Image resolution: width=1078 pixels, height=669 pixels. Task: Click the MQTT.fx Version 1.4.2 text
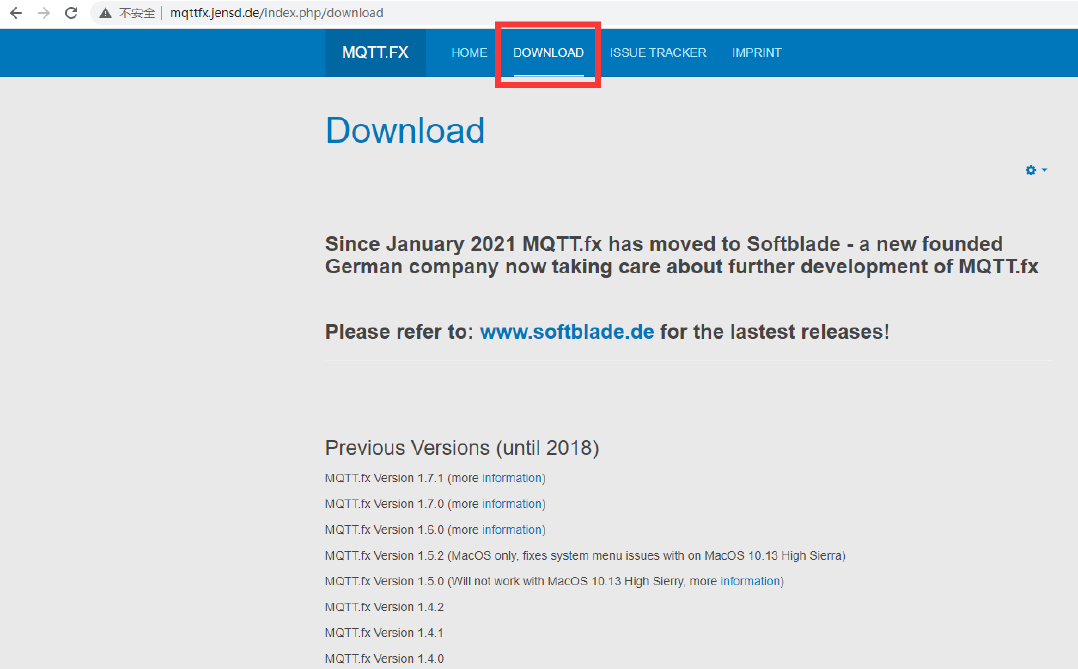tap(384, 607)
